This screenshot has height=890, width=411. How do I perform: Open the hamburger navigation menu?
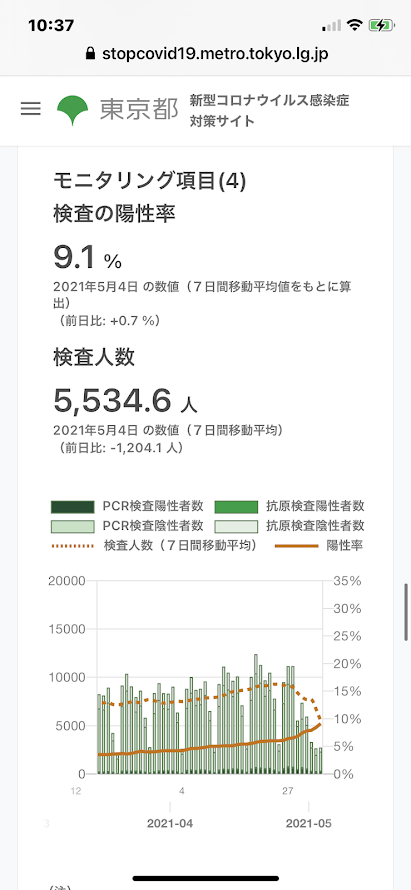pyautogui.click(x=31, y=109)
